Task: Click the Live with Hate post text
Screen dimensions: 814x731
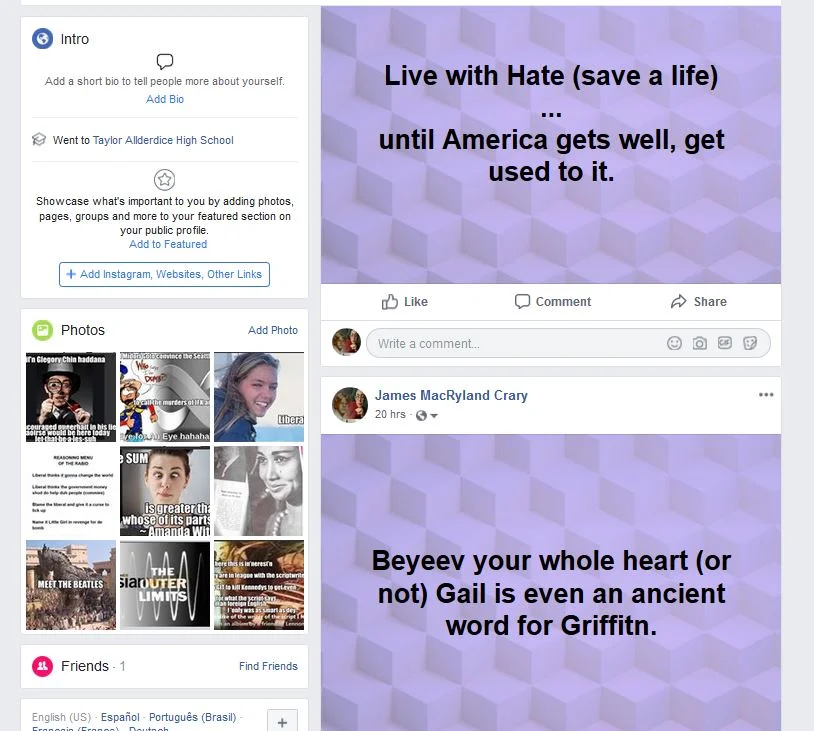Action: coord(551,124)
